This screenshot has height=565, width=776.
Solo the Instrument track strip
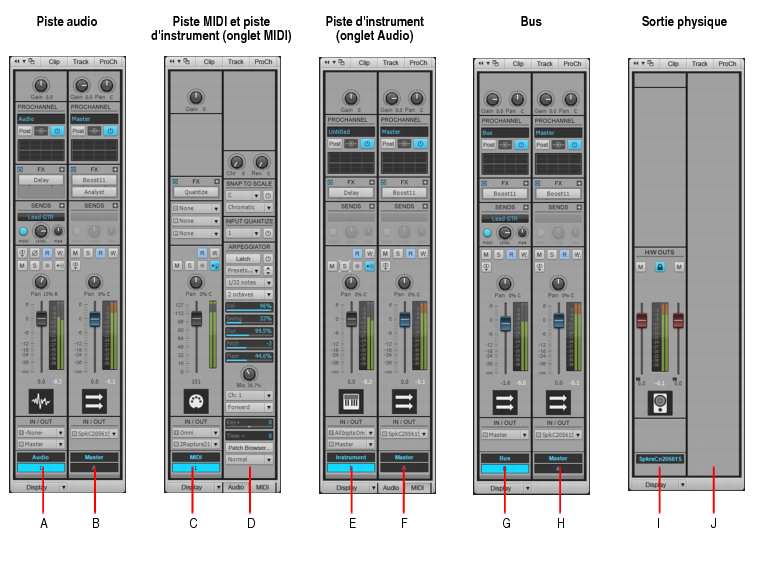pyautogui.click(x=344, y=266)
